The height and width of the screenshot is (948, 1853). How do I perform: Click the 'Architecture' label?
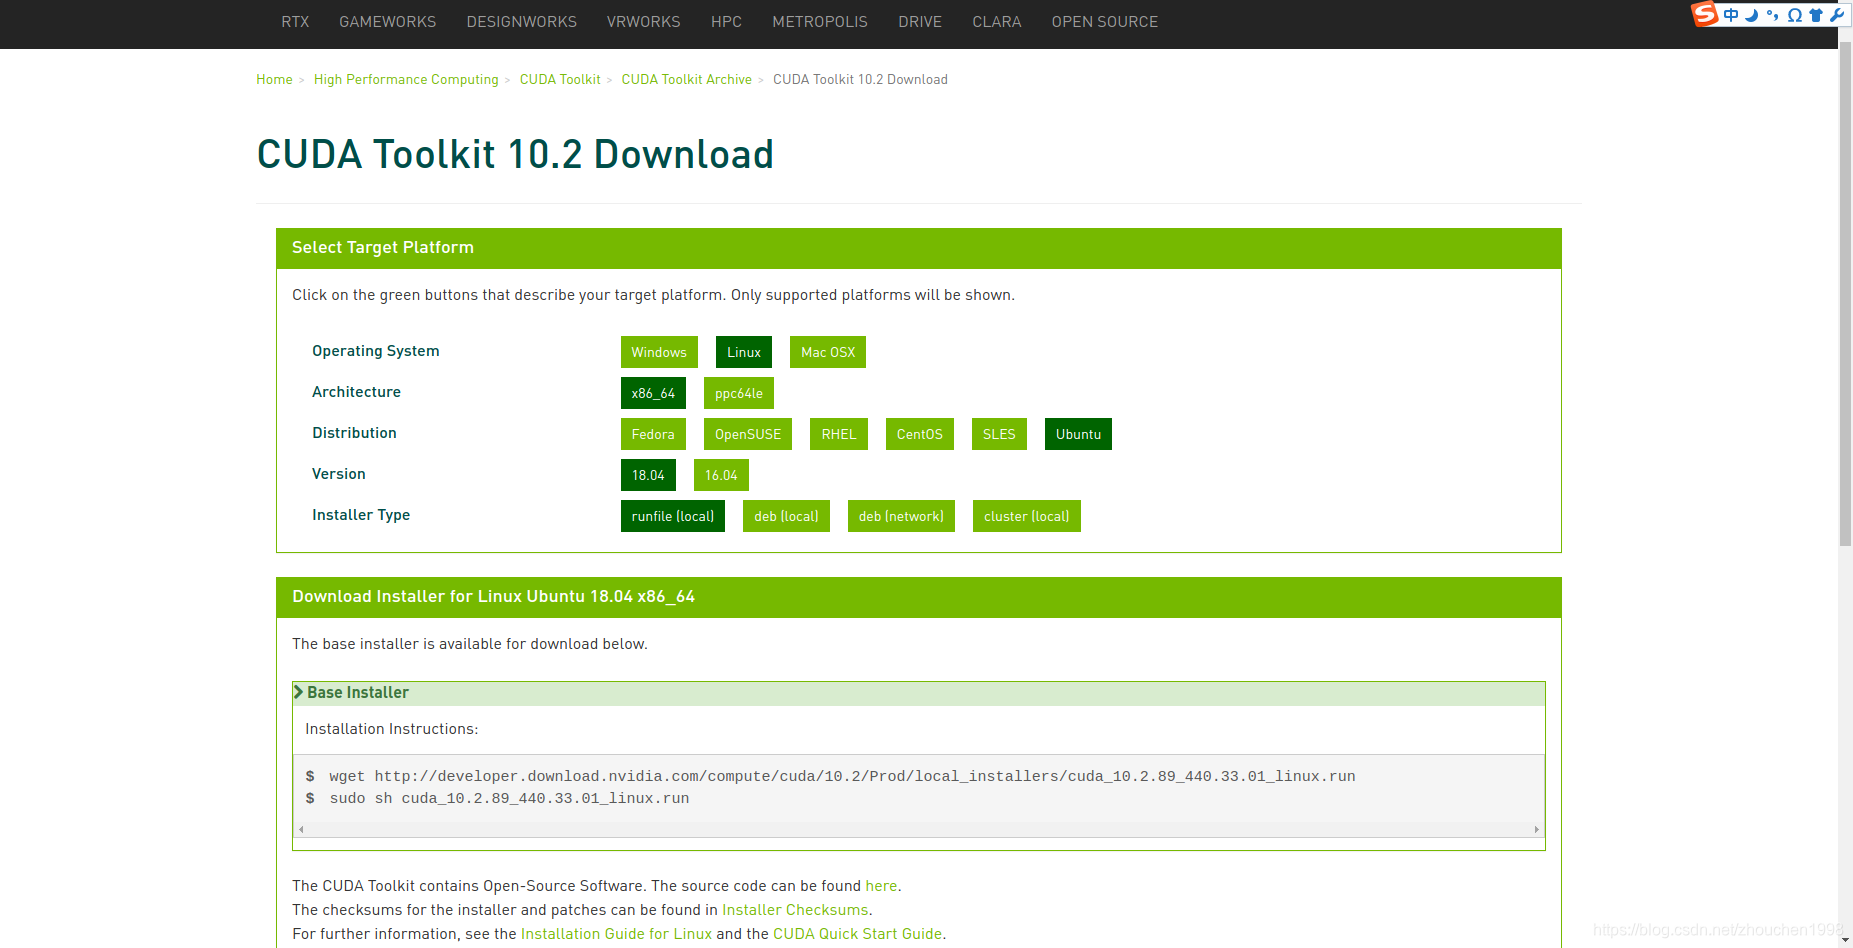point(356,392)
